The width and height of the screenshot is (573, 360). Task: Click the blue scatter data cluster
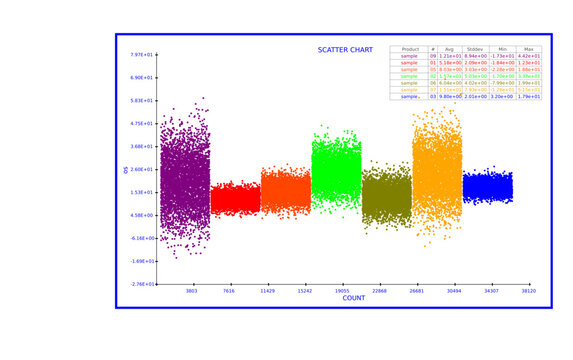click(487, 186)
